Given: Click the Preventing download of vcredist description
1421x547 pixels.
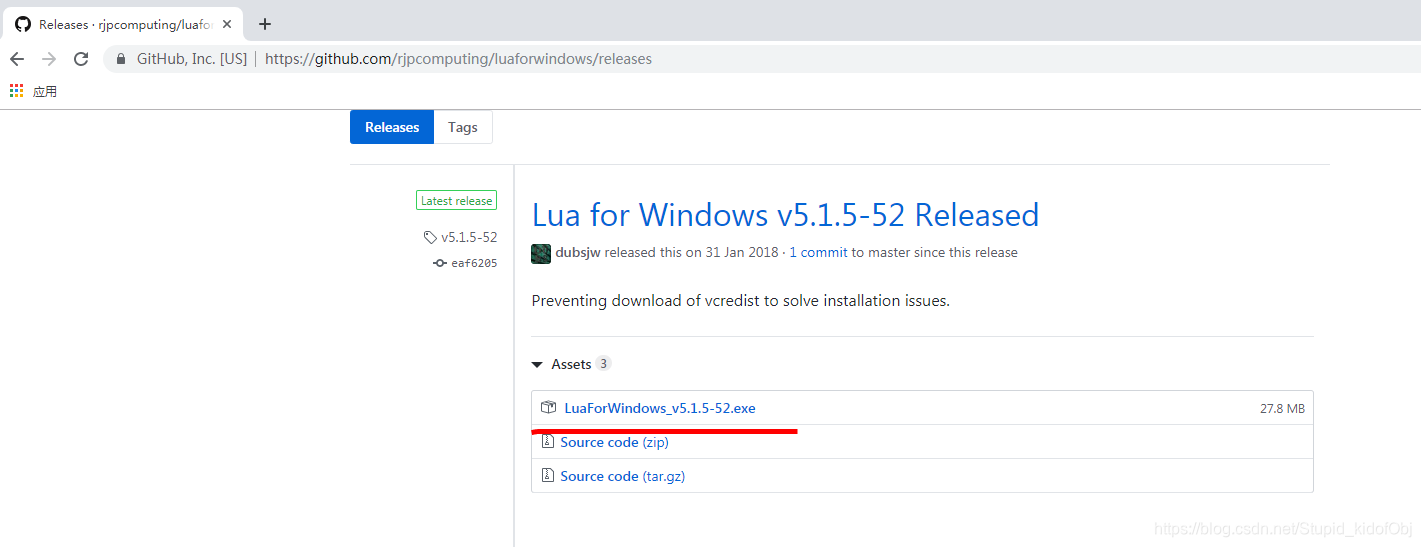Looking at the screenshot, I should [740, 300].
